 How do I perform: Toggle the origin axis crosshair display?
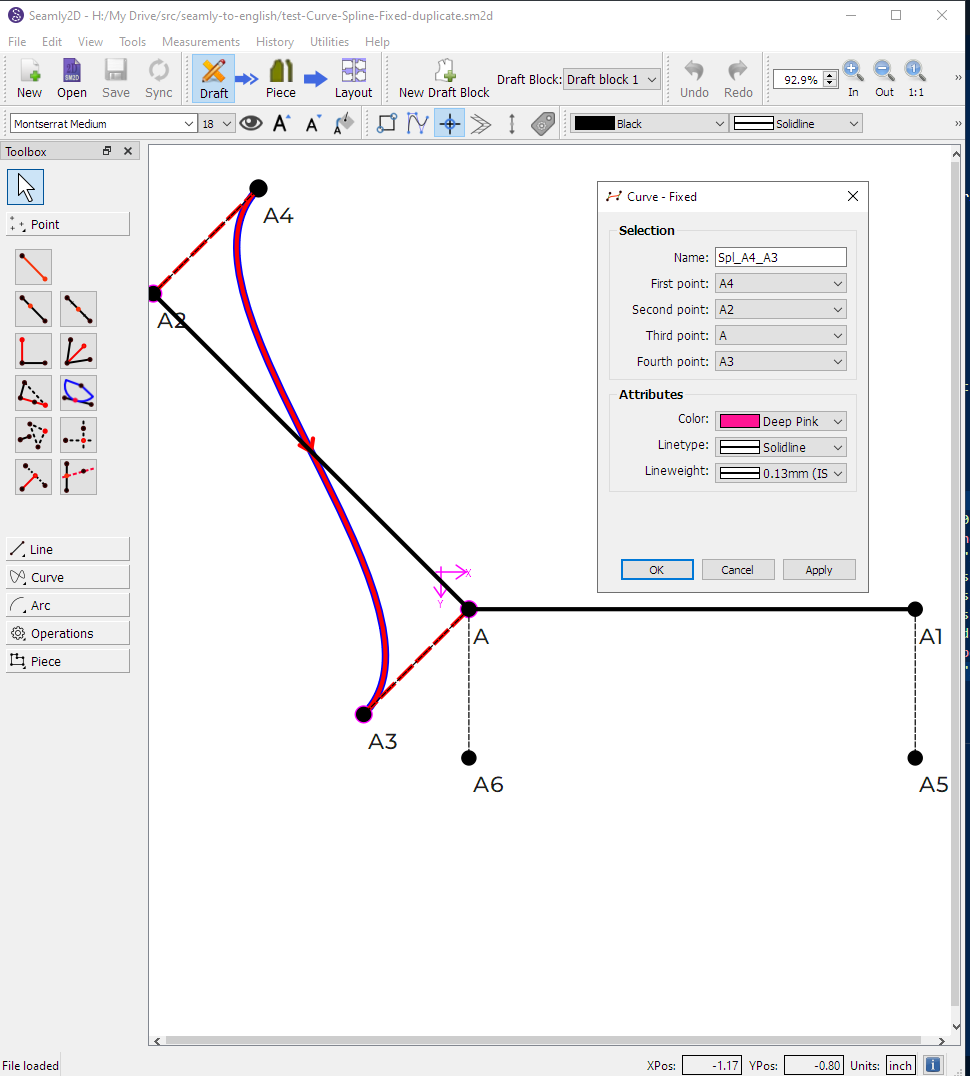[x=449, y=124]
